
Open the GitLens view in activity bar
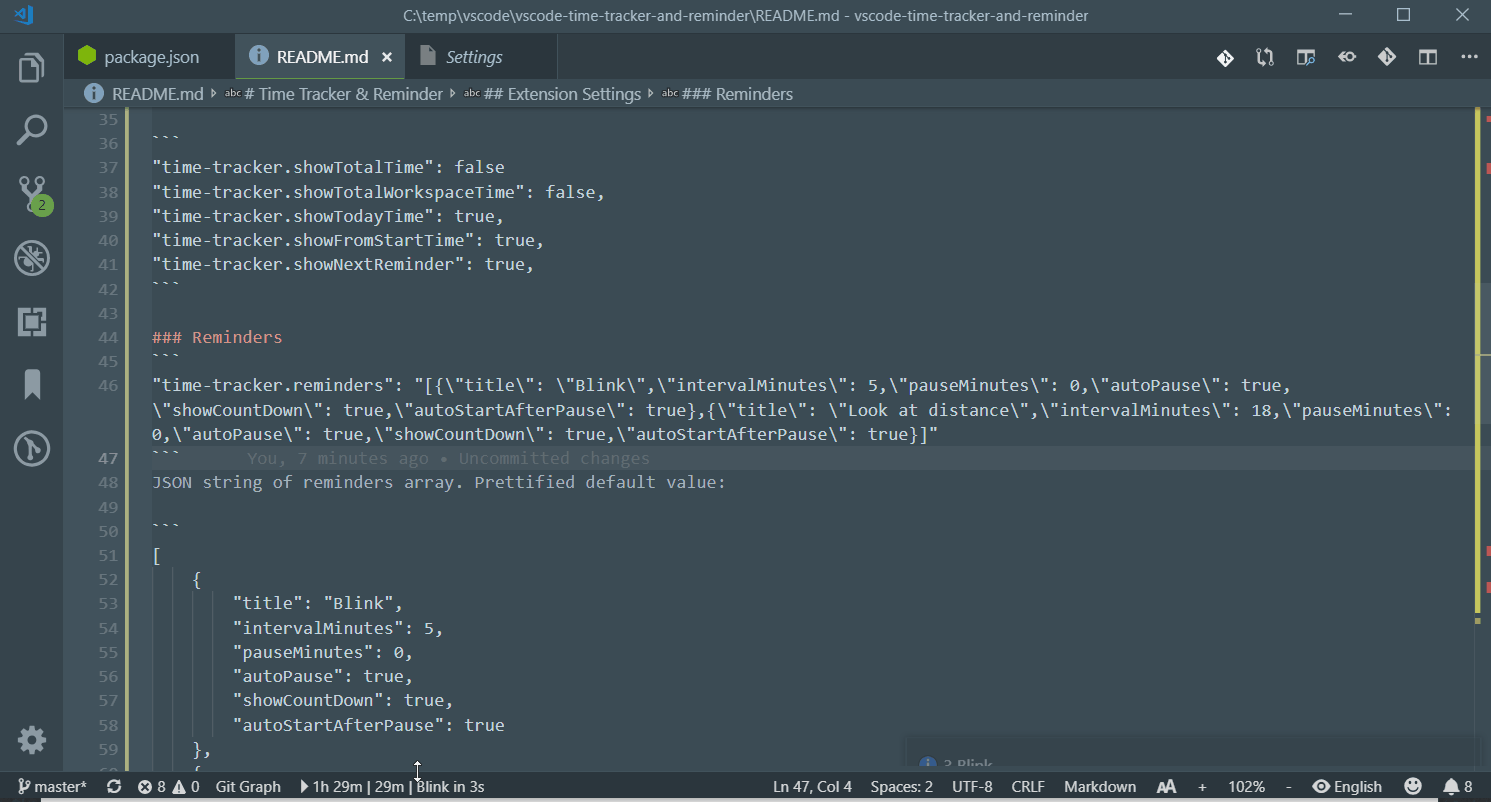32,449
